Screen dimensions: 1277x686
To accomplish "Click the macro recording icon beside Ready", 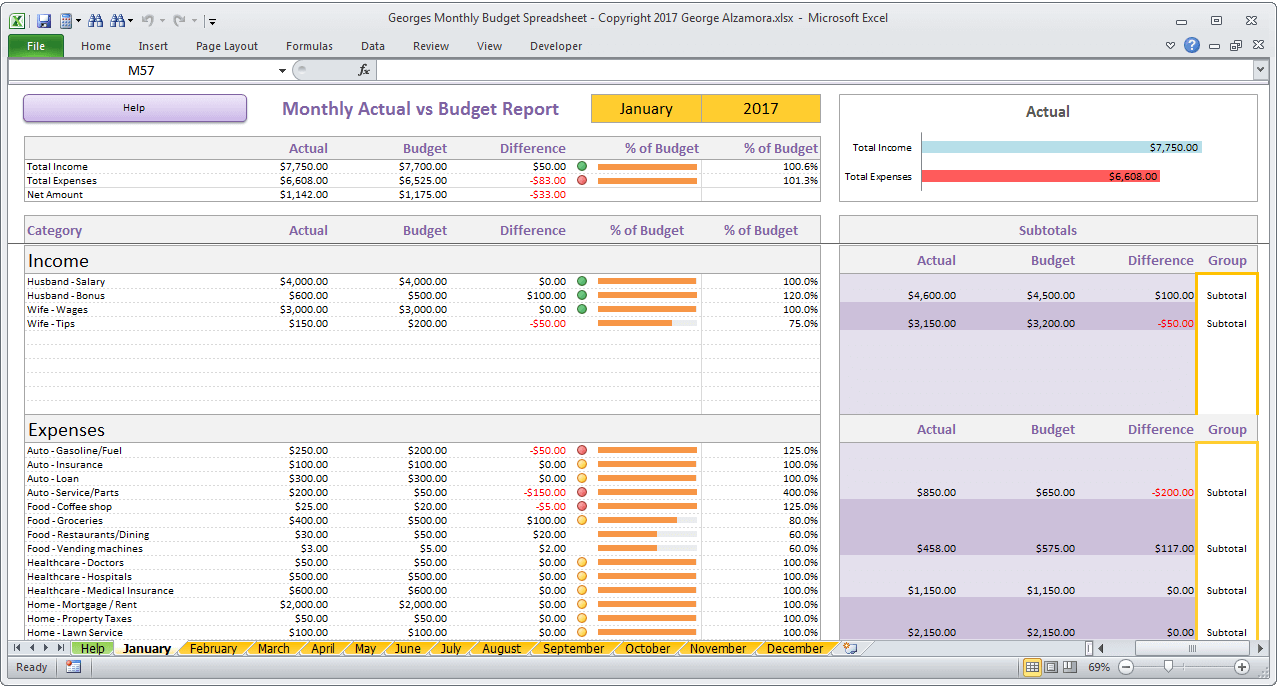I will (x=74, y=667).
